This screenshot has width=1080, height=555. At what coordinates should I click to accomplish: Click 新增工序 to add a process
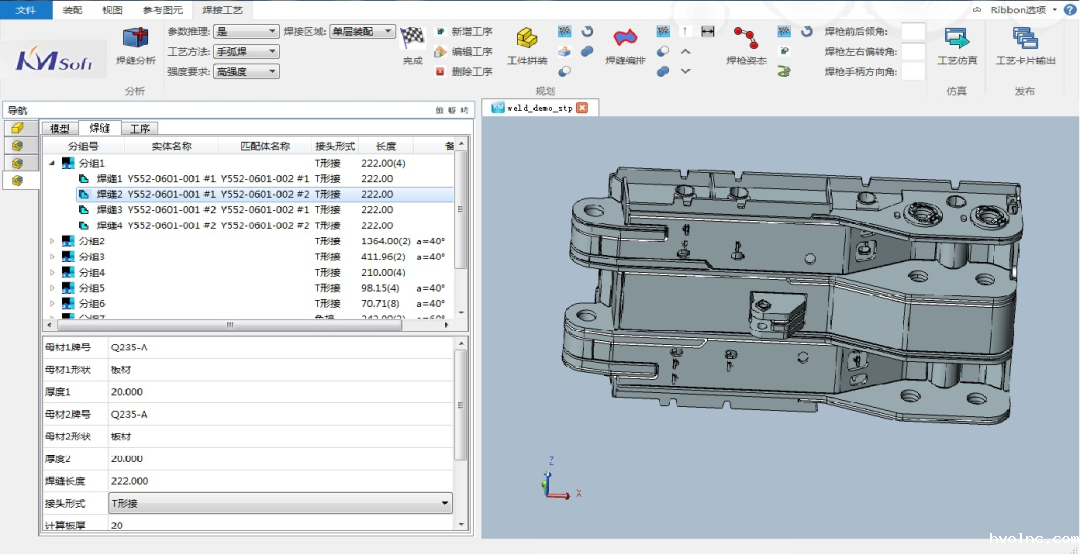click(x=470, y=32)
